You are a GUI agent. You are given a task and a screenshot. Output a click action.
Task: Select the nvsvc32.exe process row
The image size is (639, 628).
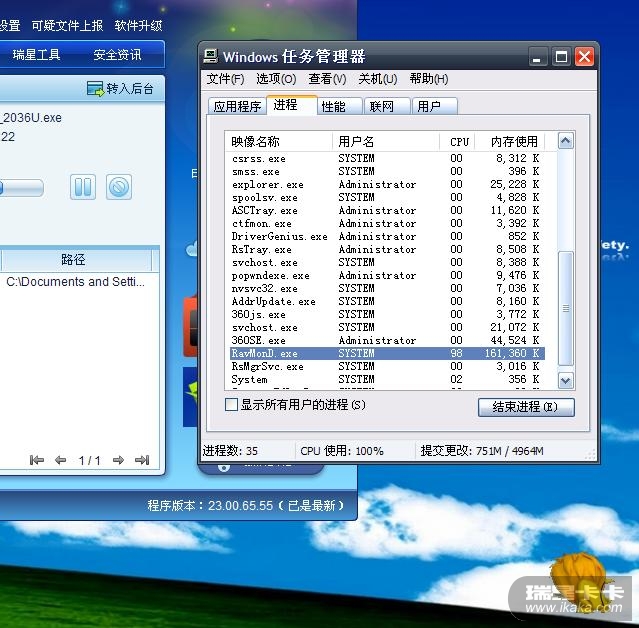coord(385,289)
